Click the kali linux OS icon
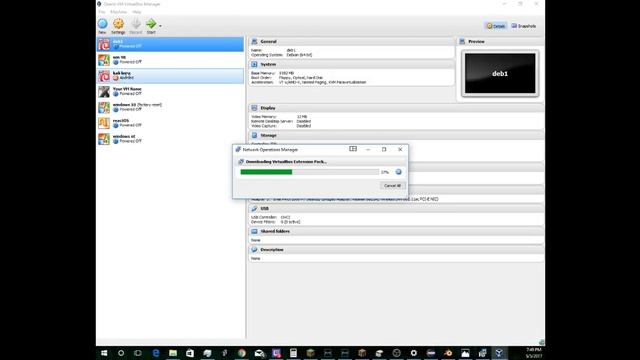Viewport: 640px width, 360px height. click(x=104, y=76)
